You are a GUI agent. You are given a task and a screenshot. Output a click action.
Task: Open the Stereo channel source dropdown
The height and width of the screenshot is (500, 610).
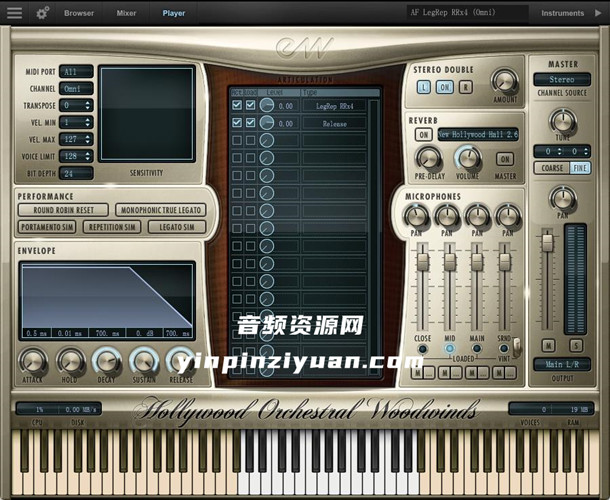(x=562, y=79)
